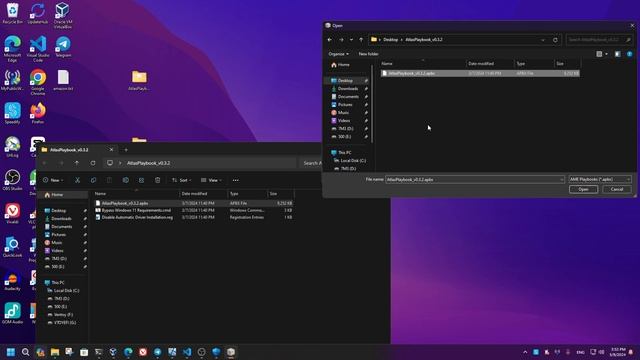
Task: Click the search box in Open dialog
Action: click(598, 40)
